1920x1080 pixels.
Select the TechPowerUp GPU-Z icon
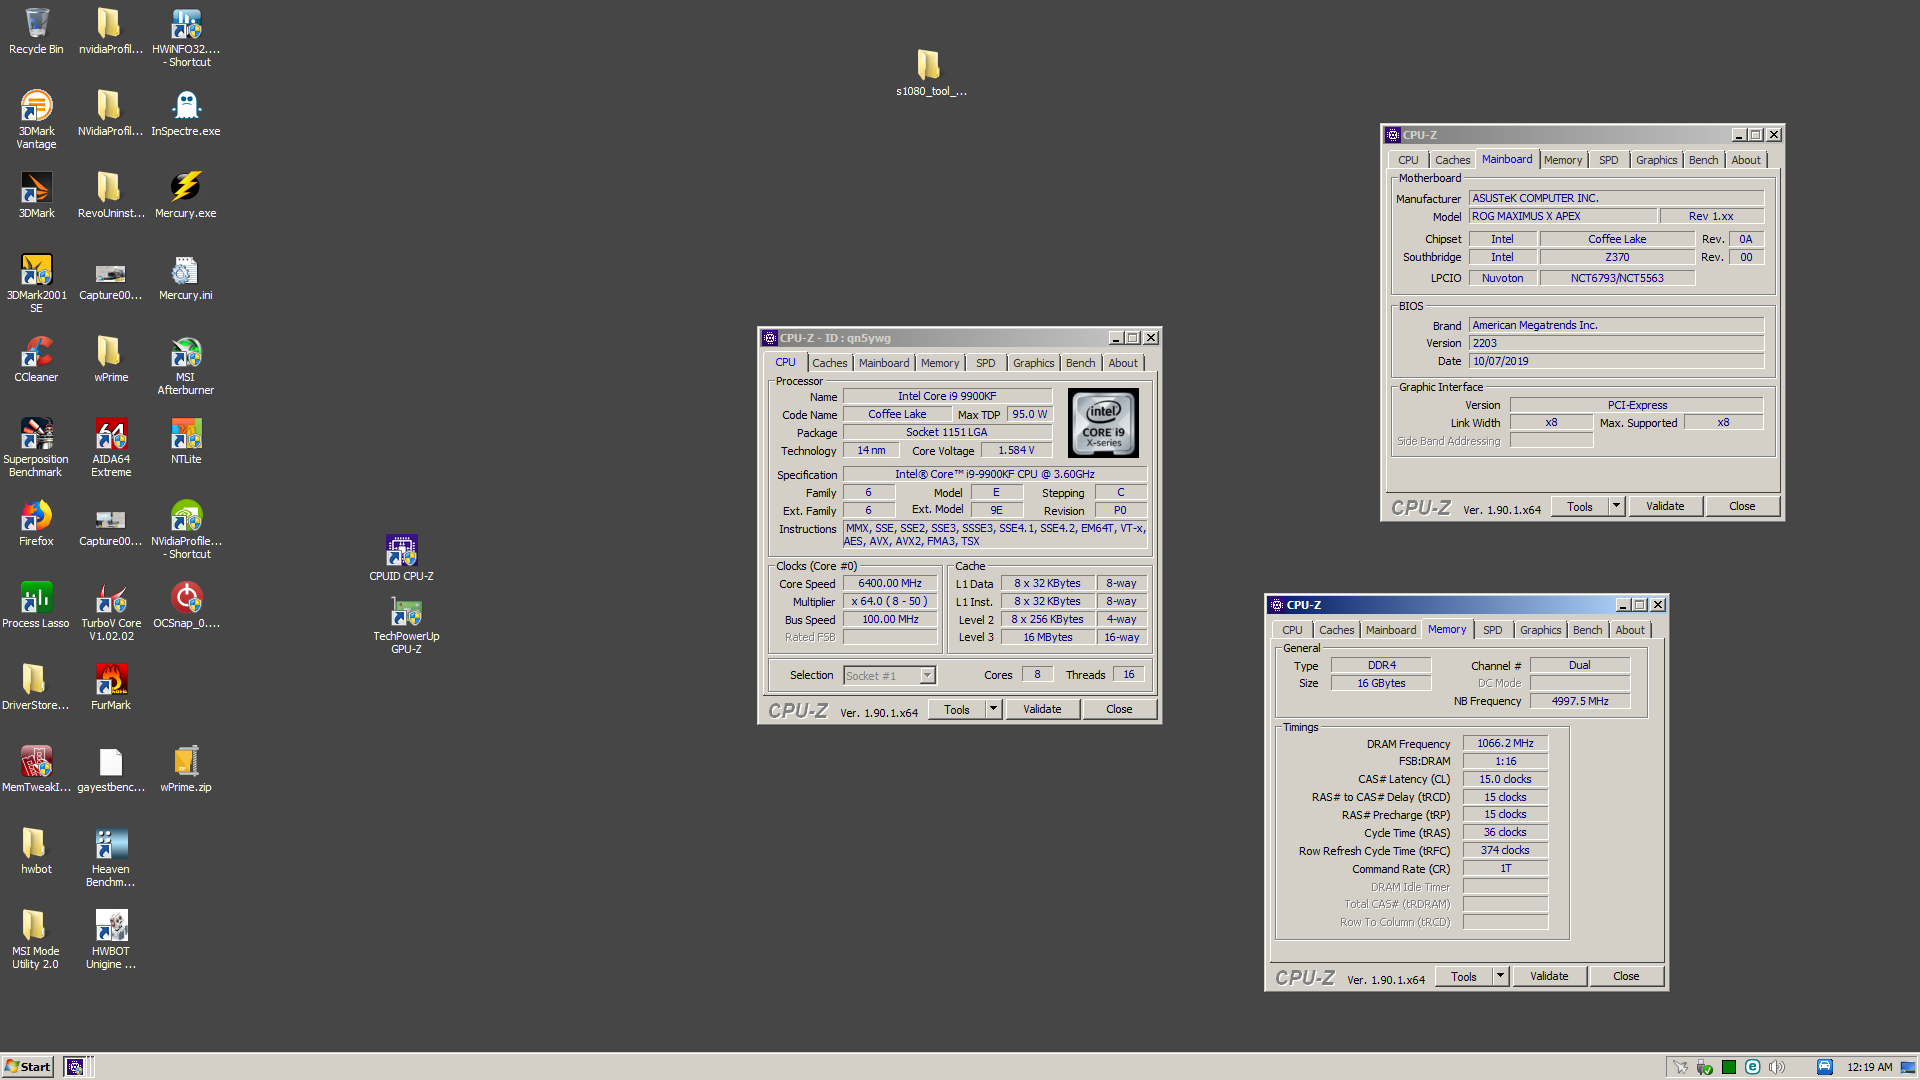[406, 611]
